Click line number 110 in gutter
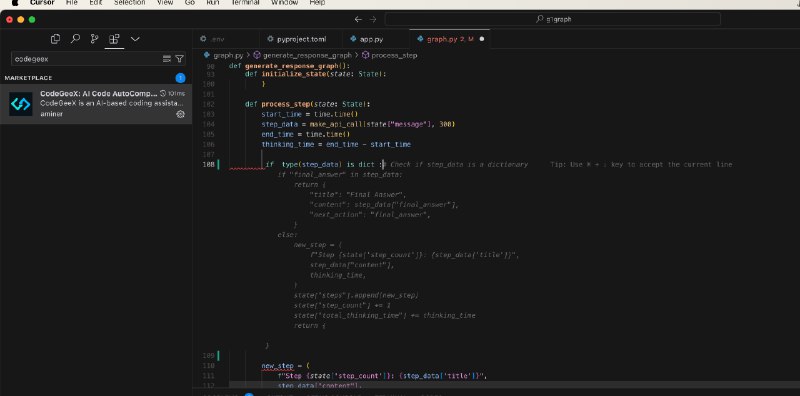The width and height of the screenshot is (800, 396). [x=209, y=366]
